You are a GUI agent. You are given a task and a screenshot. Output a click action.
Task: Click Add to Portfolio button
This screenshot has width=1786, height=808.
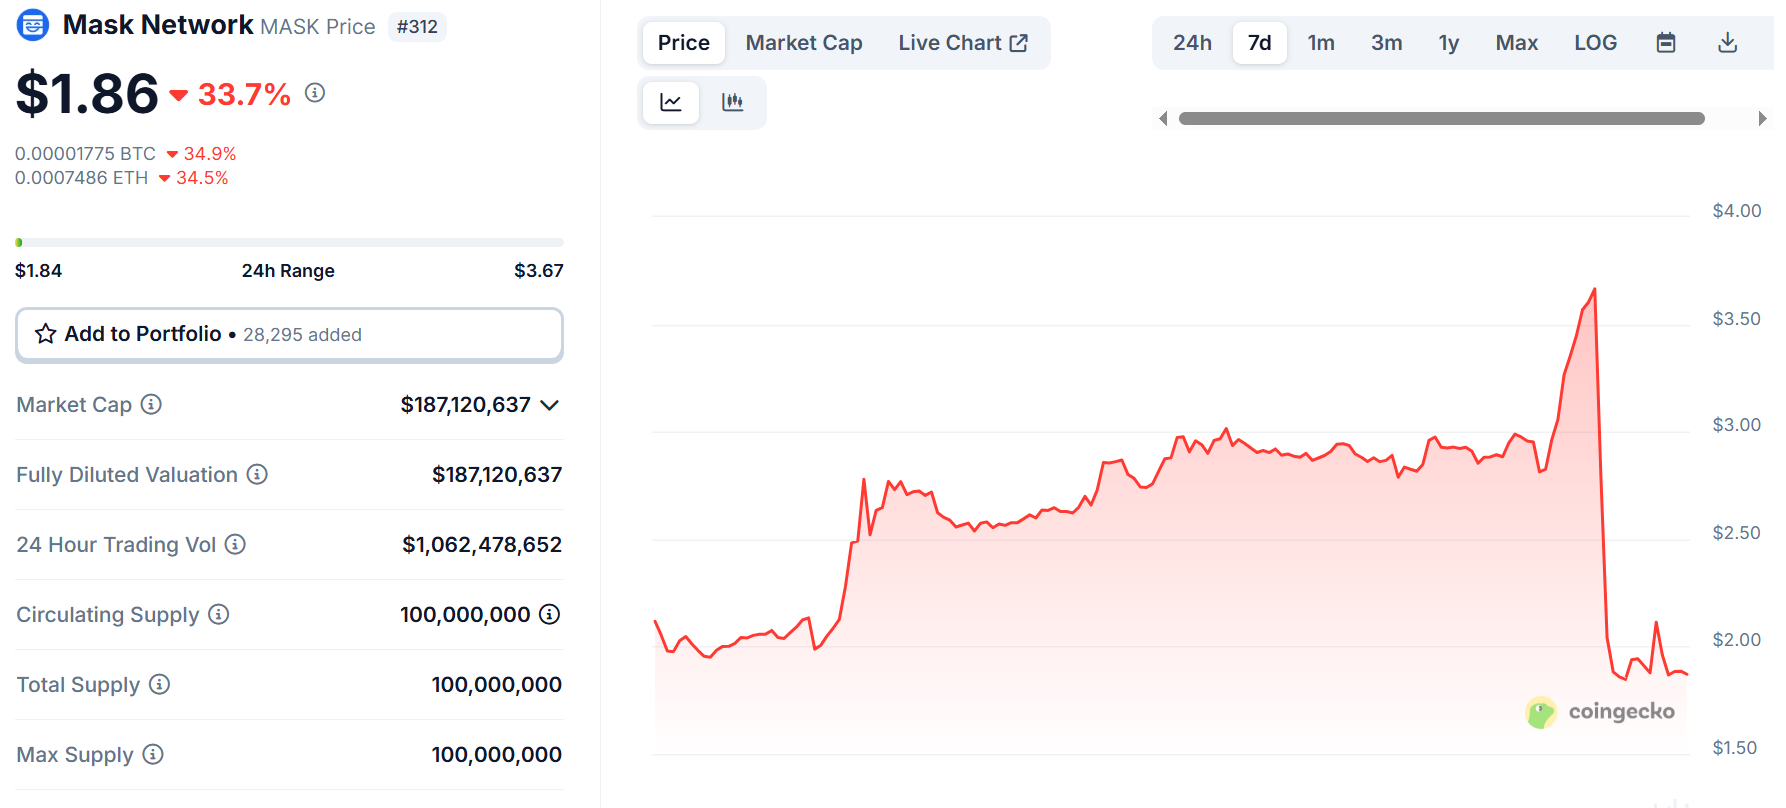pos(289,334)
